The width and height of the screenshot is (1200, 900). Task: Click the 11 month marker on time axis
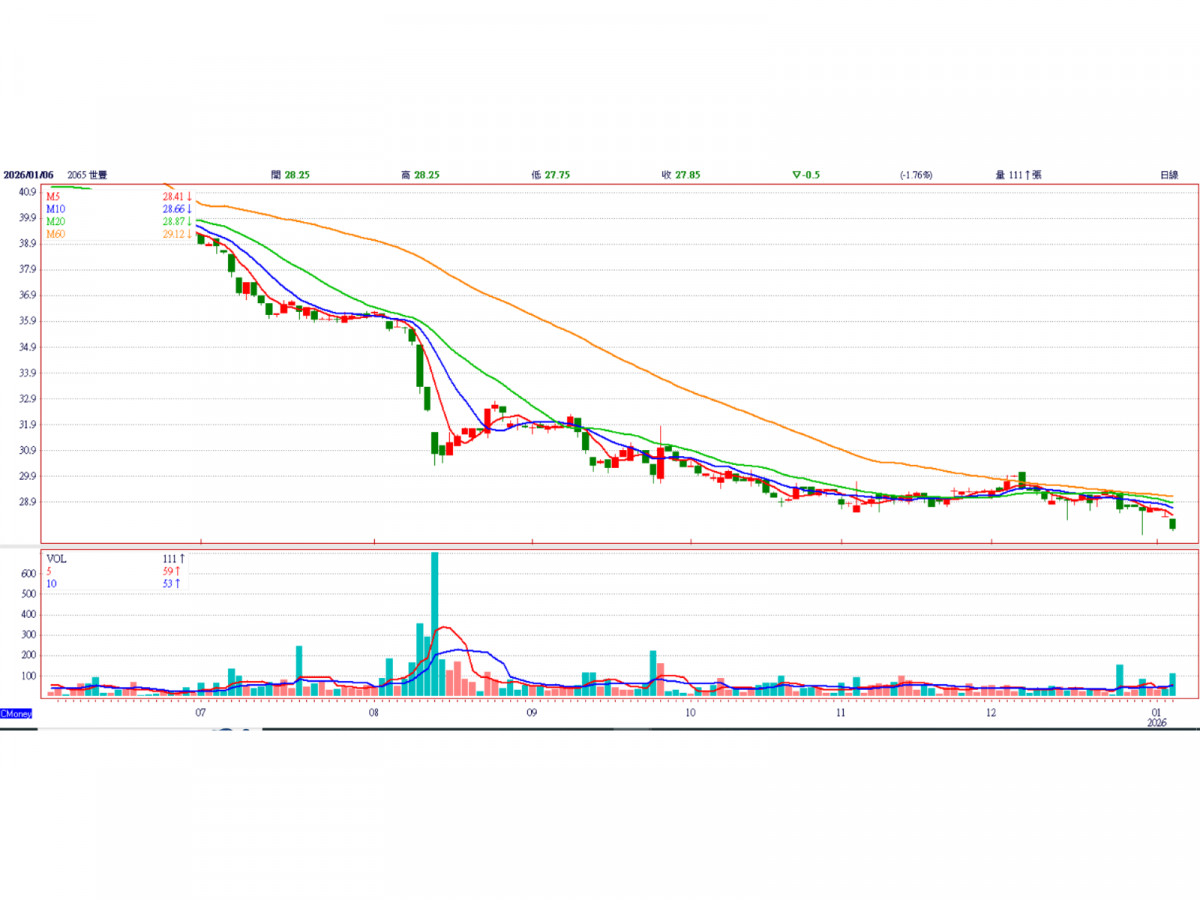coord(841,713)
